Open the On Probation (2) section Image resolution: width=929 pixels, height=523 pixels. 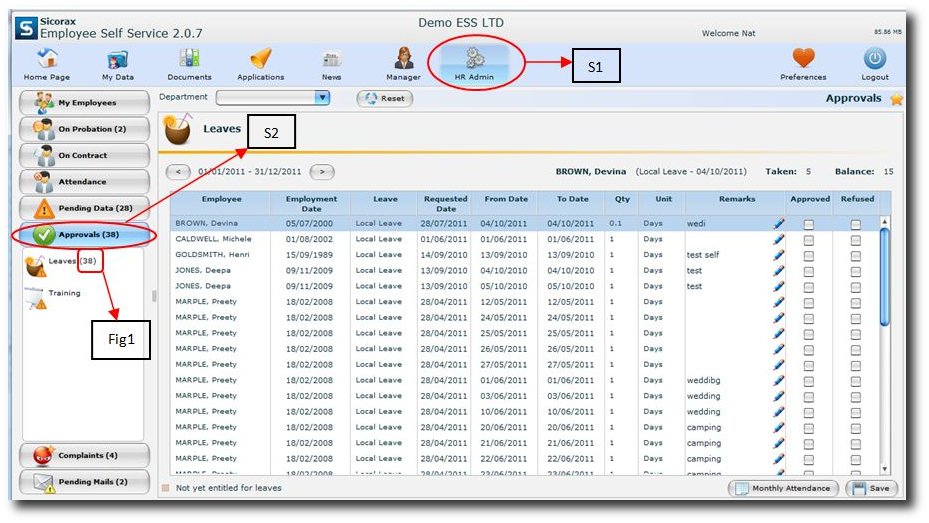(85, 129)
